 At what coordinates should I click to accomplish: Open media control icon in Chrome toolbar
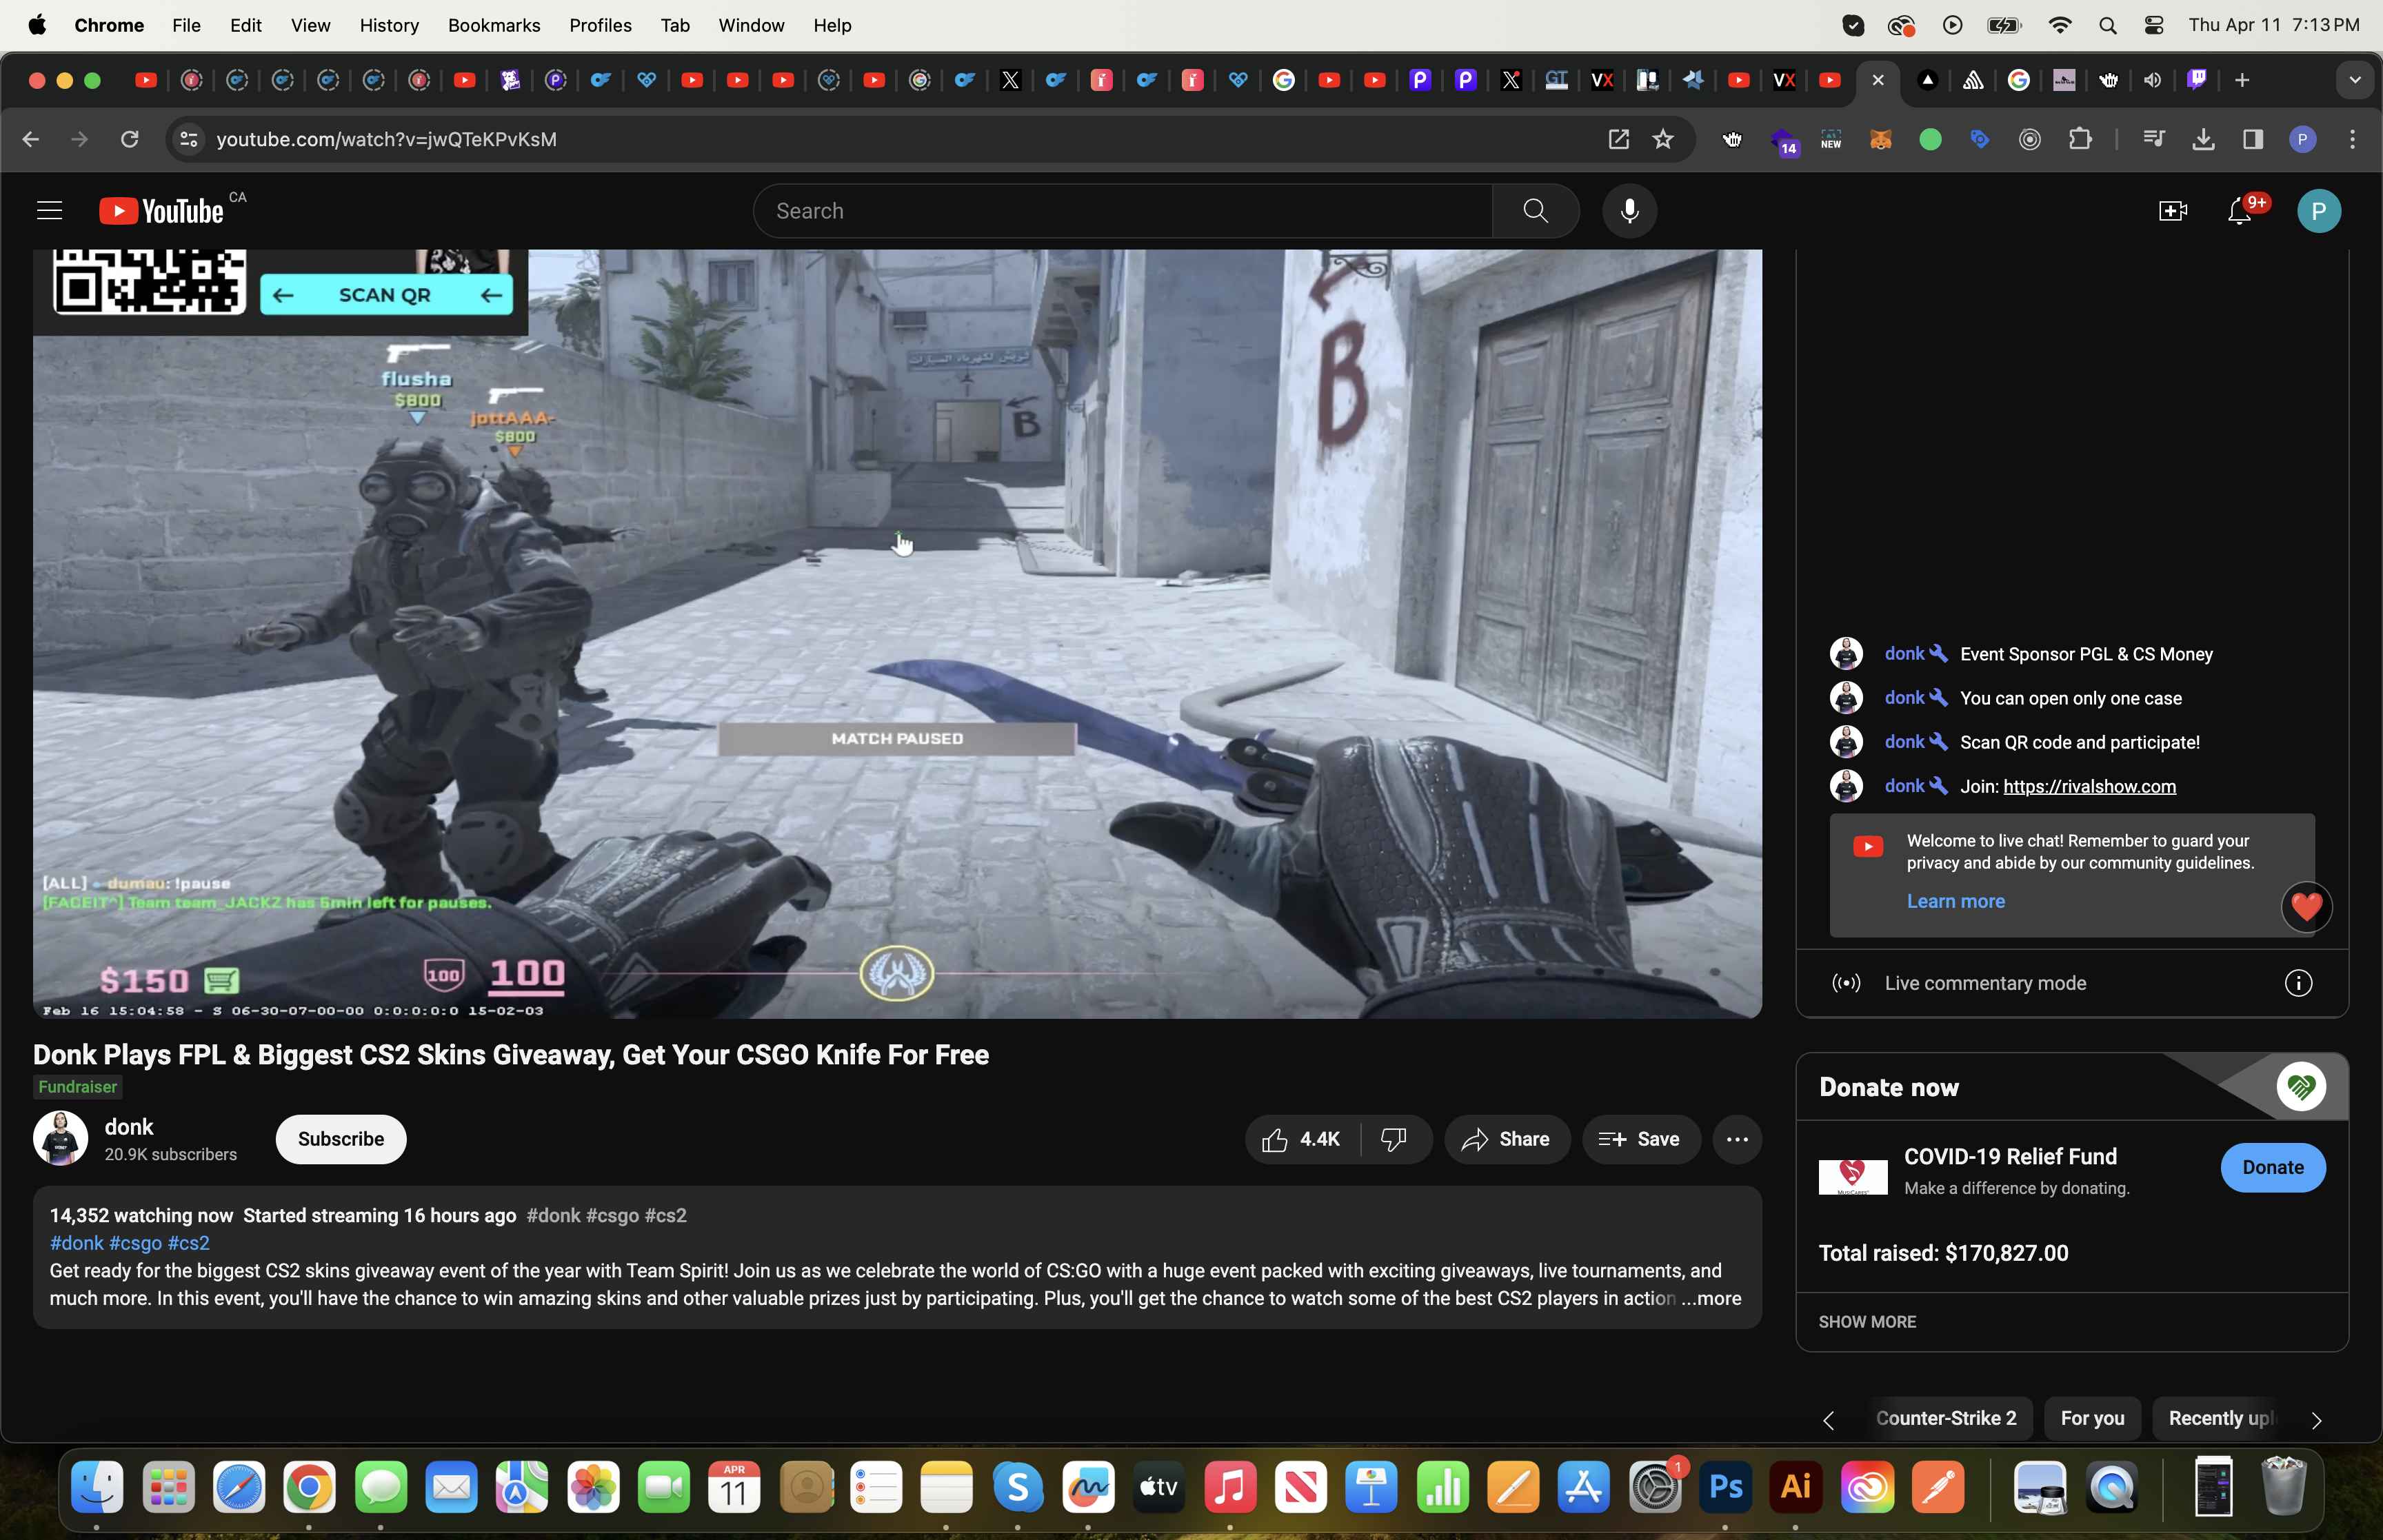pyautogui.click(x=2154, y=139)
